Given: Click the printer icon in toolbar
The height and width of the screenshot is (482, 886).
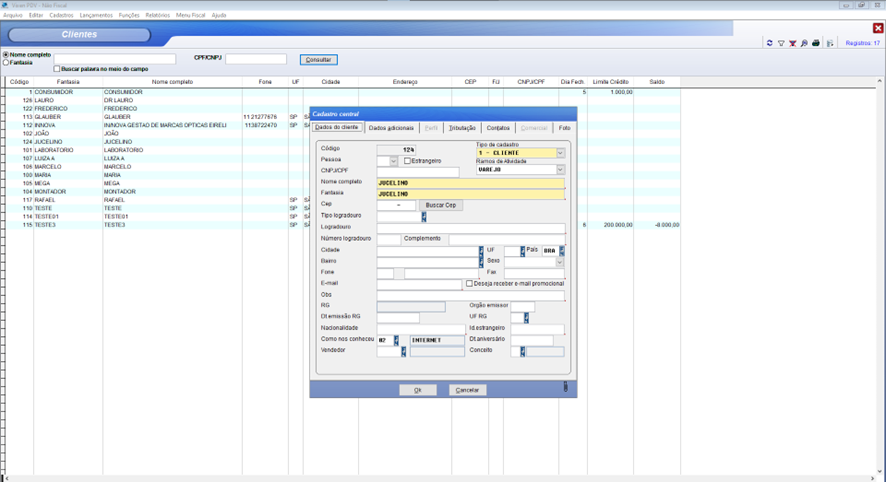Looking at the screenshot, I should [816, 43].
